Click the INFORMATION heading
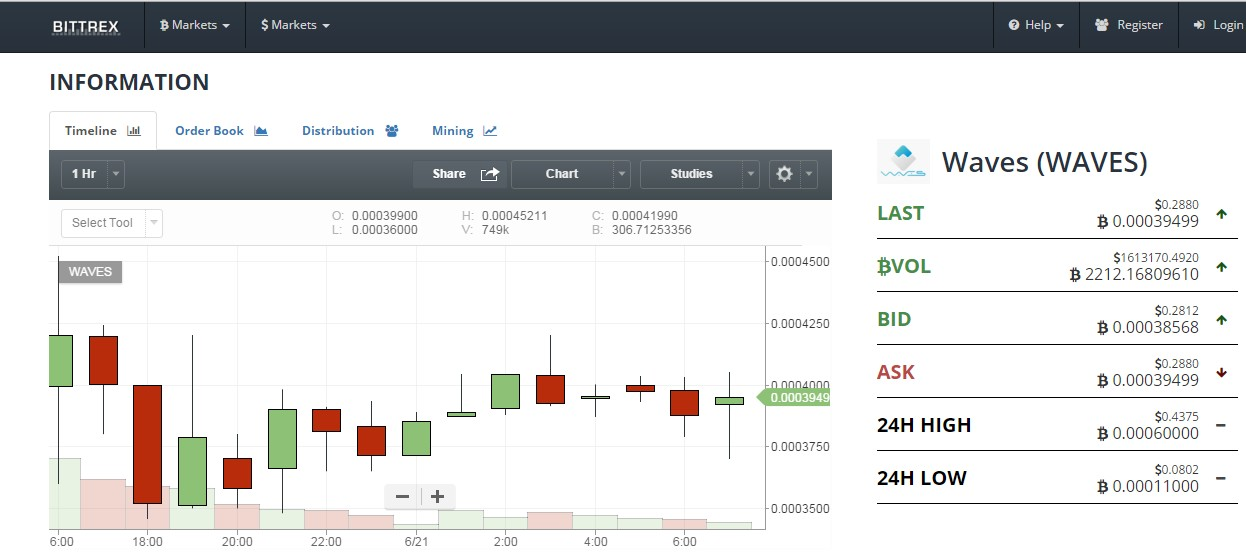This screenshot has height=560, width=1246. coord(130,82)
